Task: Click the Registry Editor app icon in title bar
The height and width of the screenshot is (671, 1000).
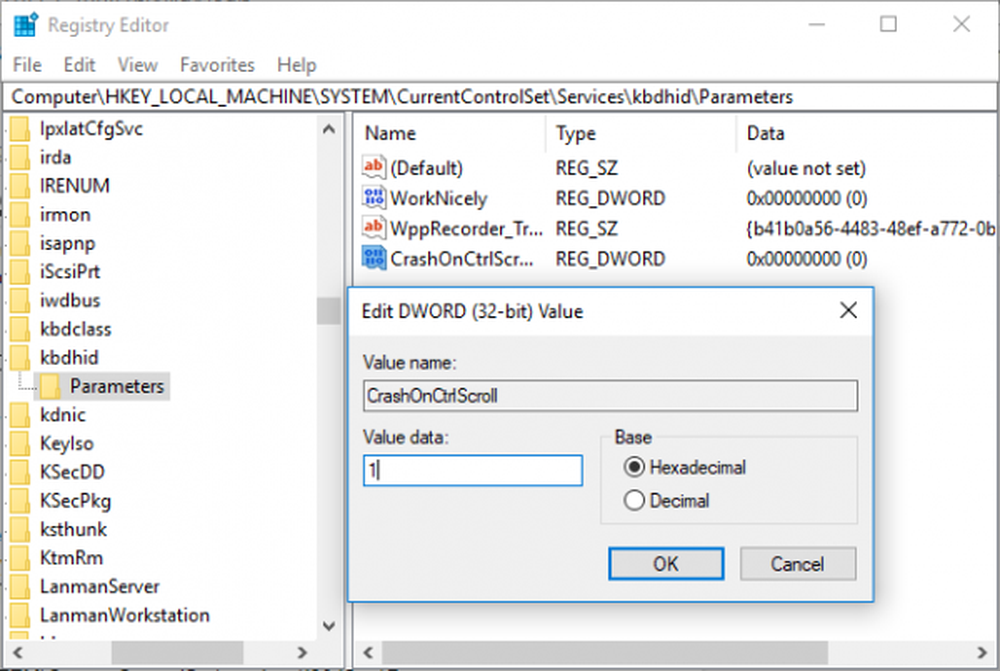Action: [x=26, y=24]
